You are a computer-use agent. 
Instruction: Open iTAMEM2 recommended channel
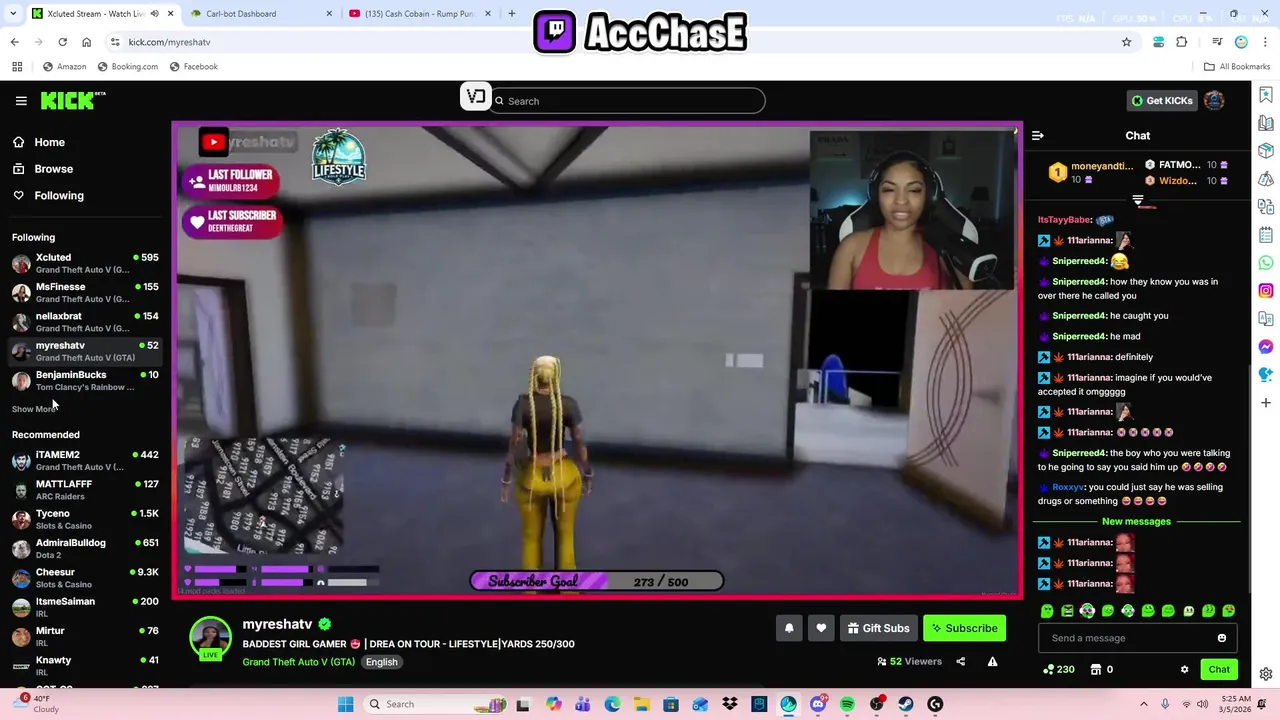tap(86, 460)
